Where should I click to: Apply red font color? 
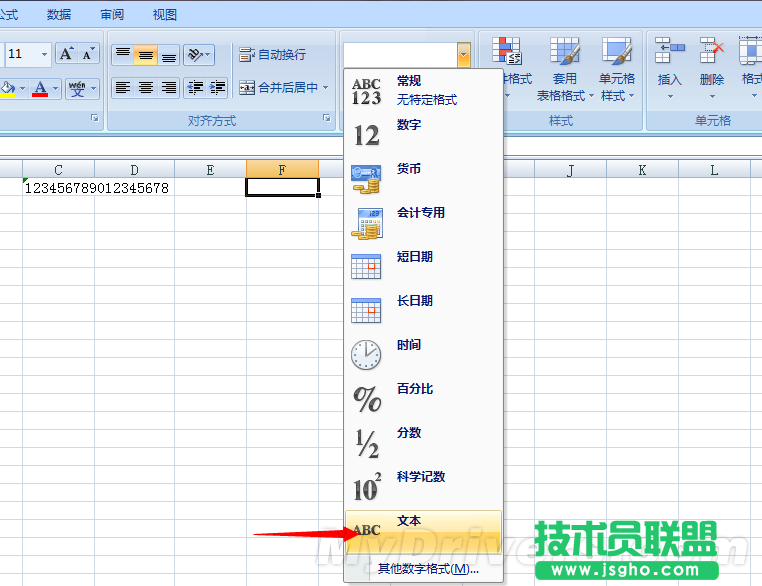click(40, 88)
